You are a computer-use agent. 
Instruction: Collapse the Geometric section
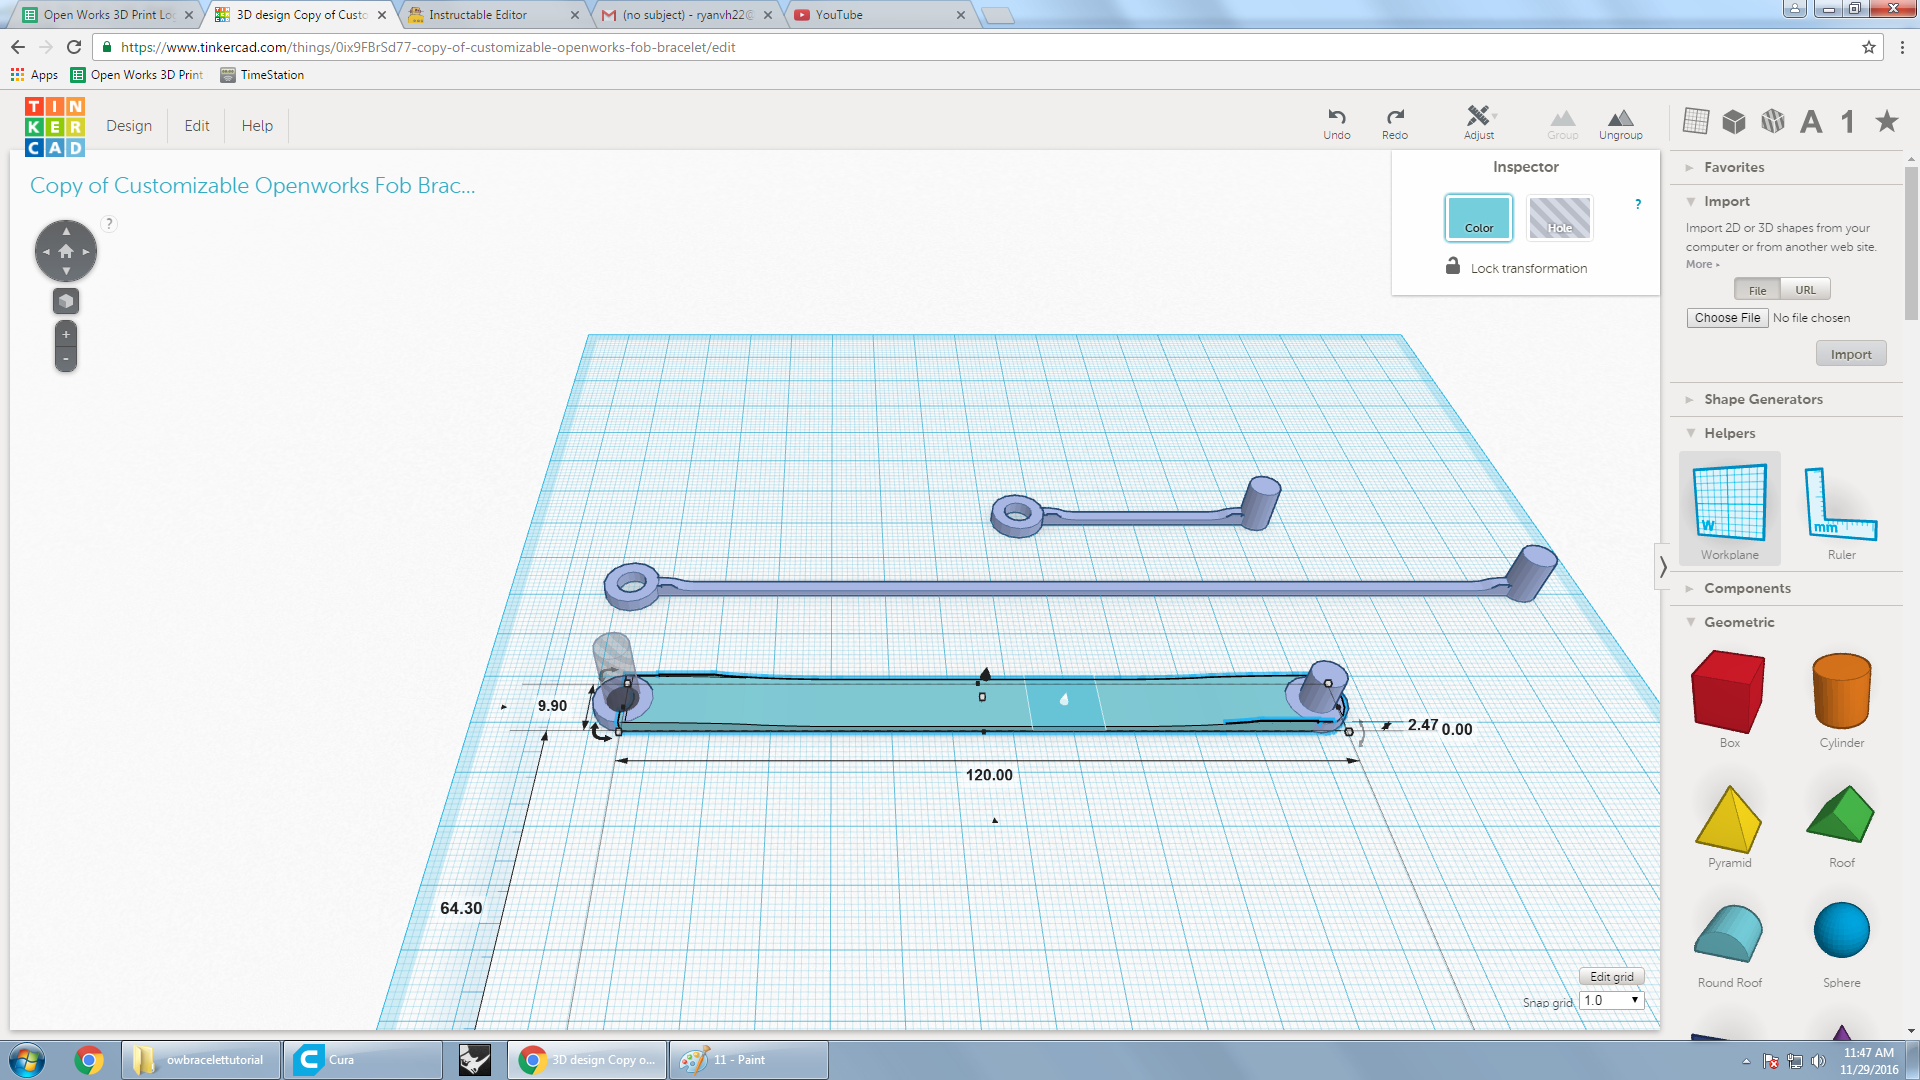point(1739,622)
